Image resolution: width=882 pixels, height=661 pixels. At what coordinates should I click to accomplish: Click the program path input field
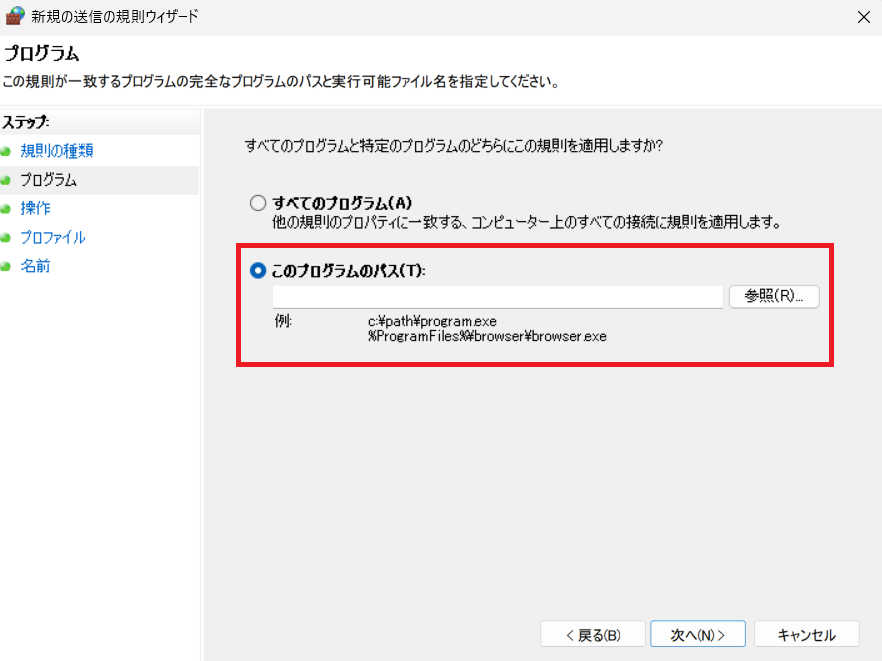pos(498,296)
